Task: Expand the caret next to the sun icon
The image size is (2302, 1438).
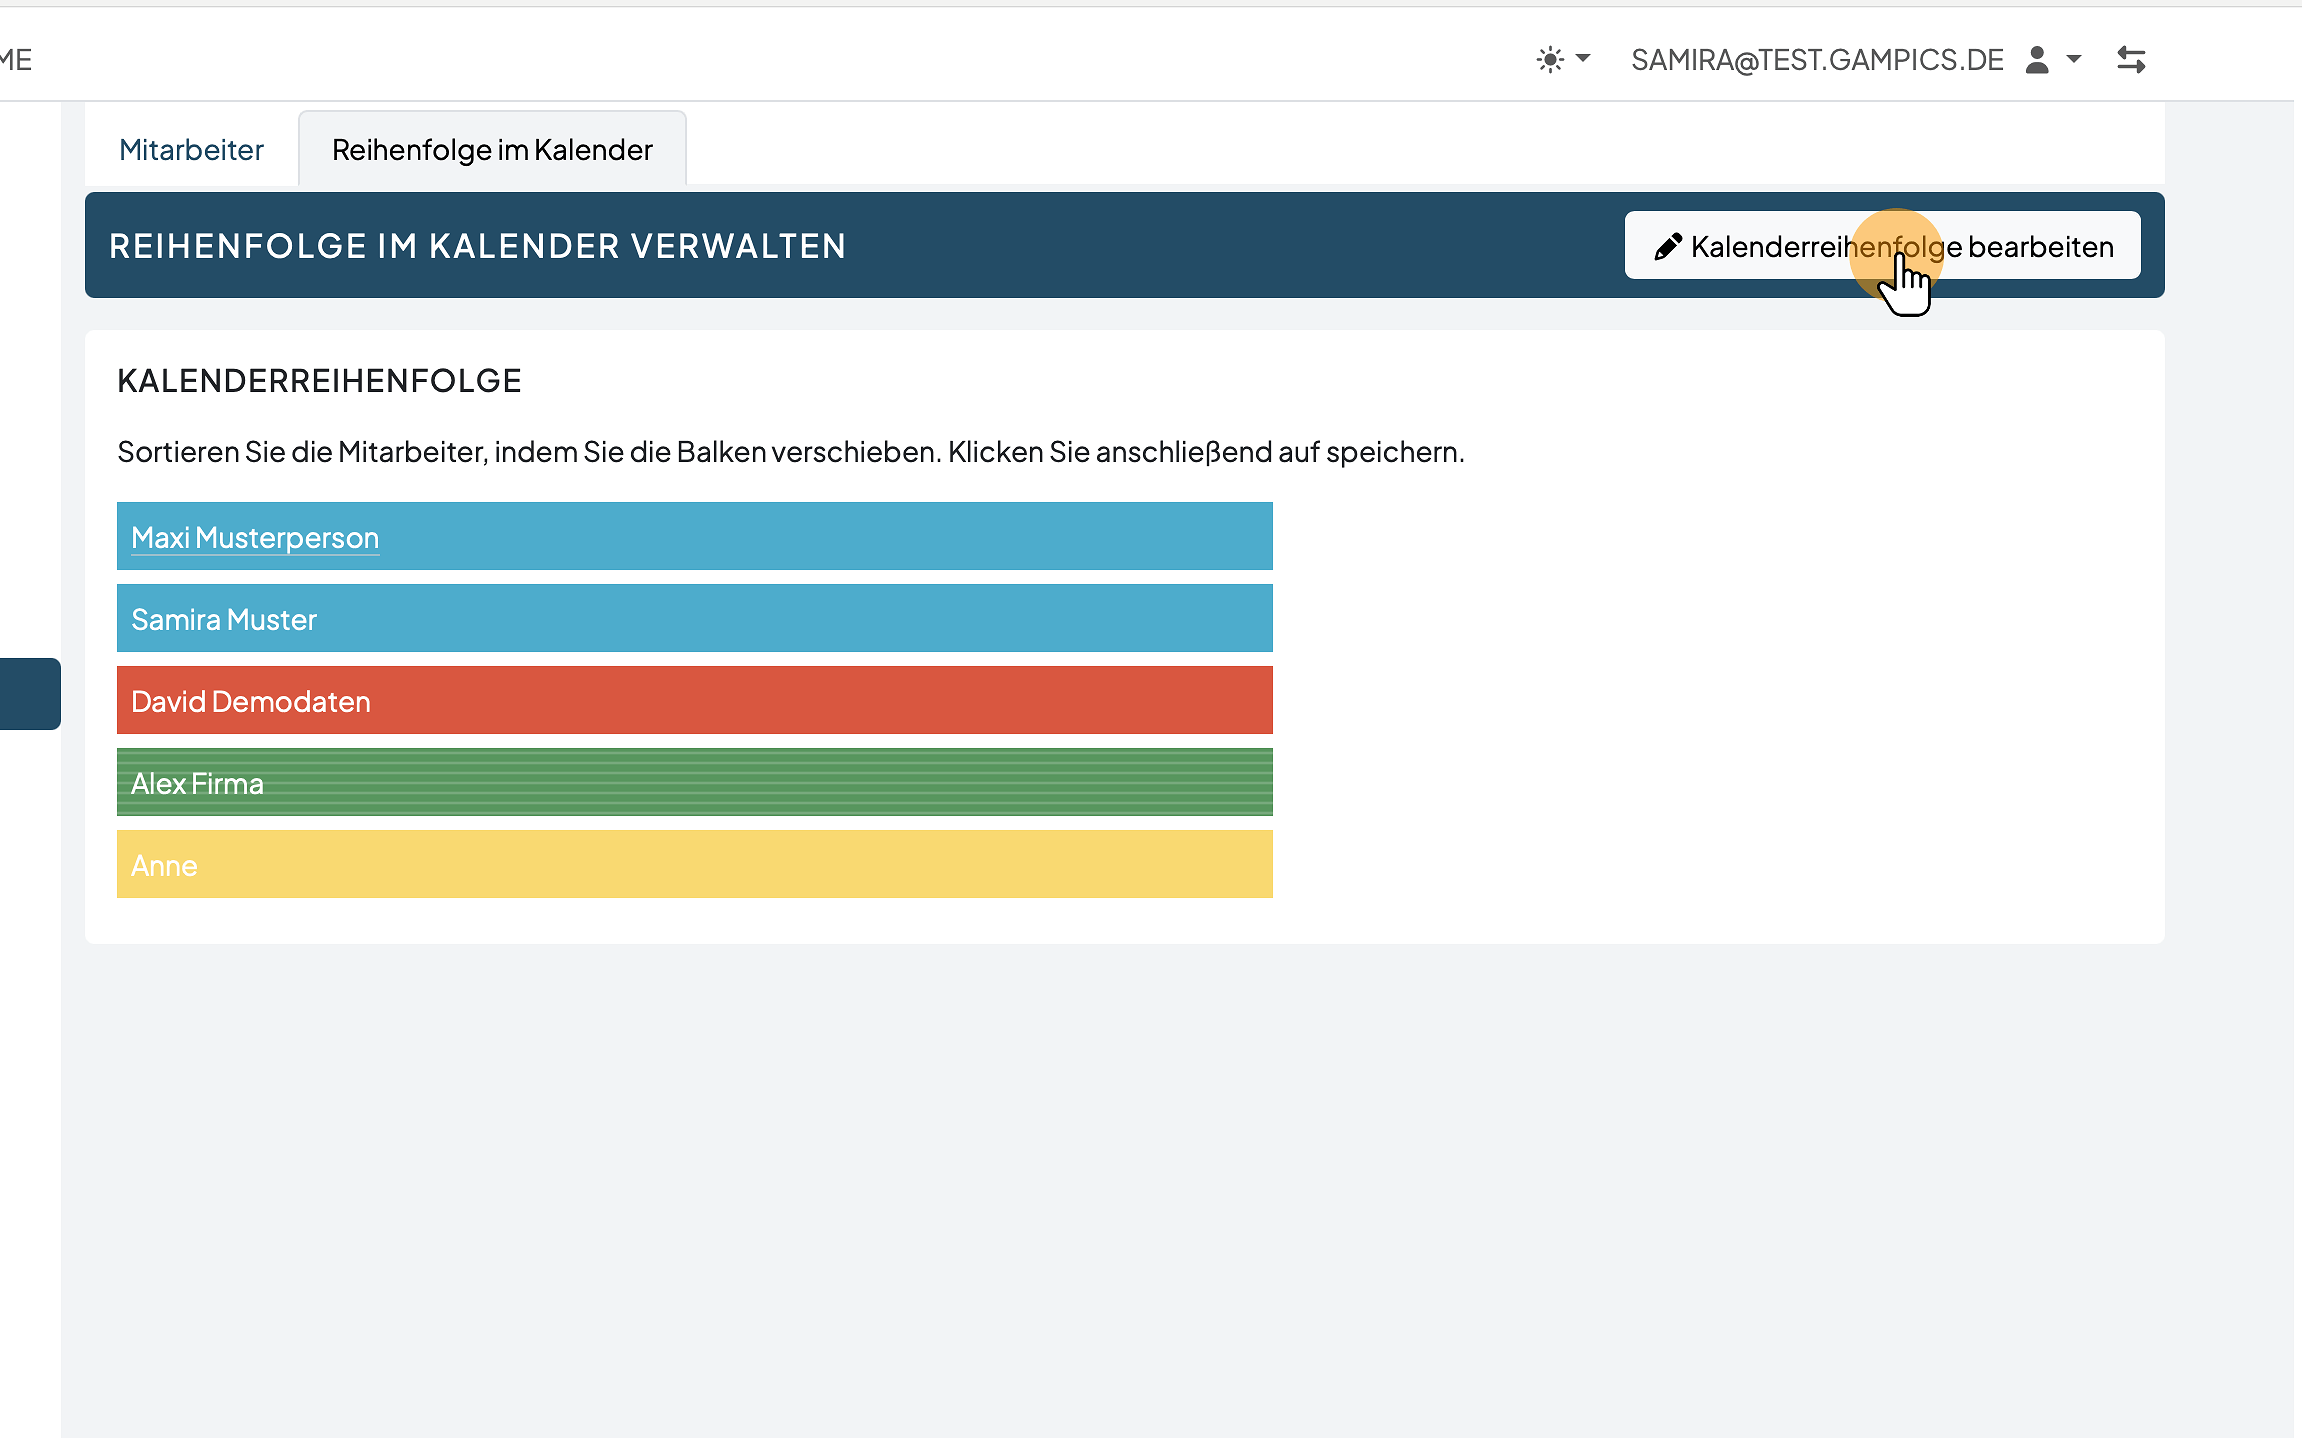Action: (x=1583, y=58)
